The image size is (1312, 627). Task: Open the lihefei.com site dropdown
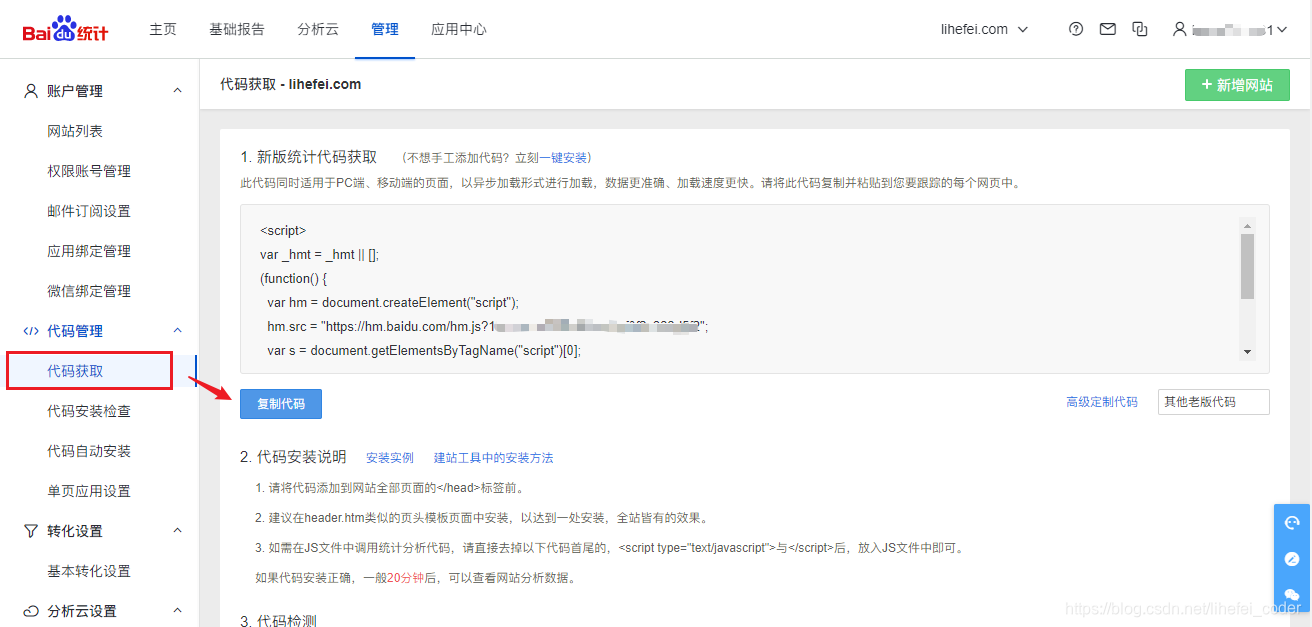point(984,30)
